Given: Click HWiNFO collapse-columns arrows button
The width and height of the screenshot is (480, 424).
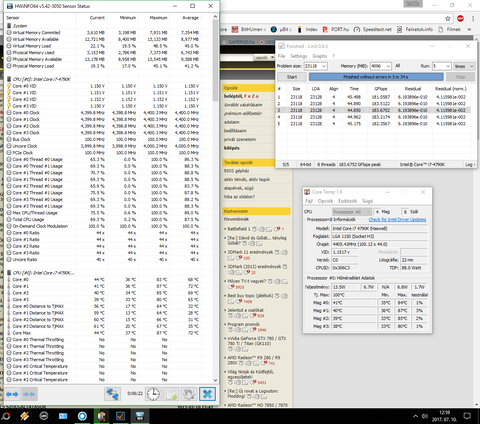Looking at the screenshot, I should point(29,394).
